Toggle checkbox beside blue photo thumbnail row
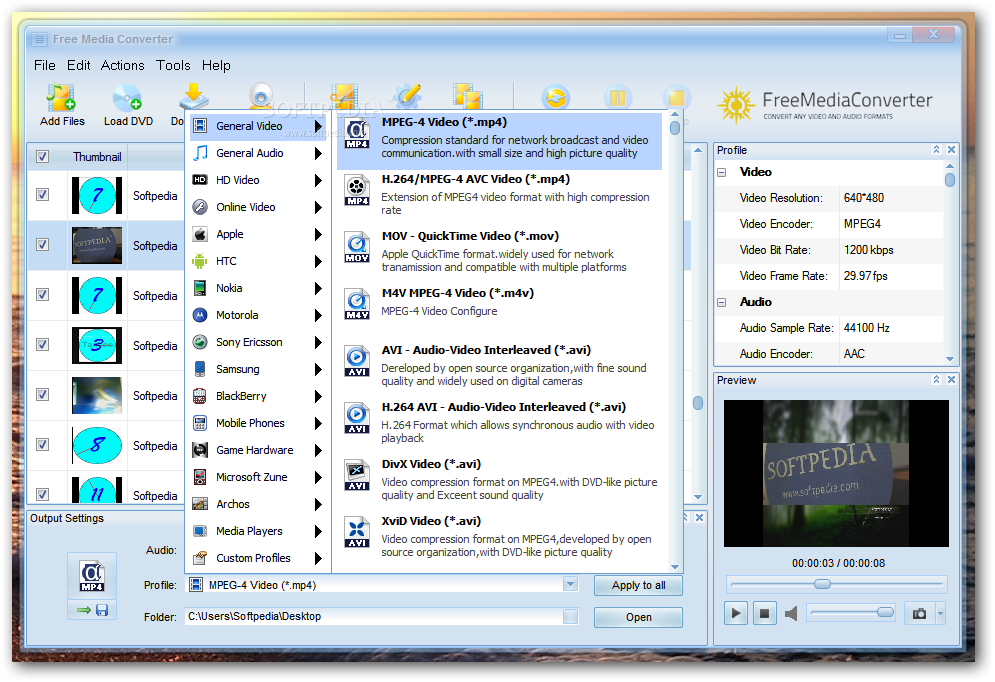Screen dimensions: 995x682 point(43,395)
